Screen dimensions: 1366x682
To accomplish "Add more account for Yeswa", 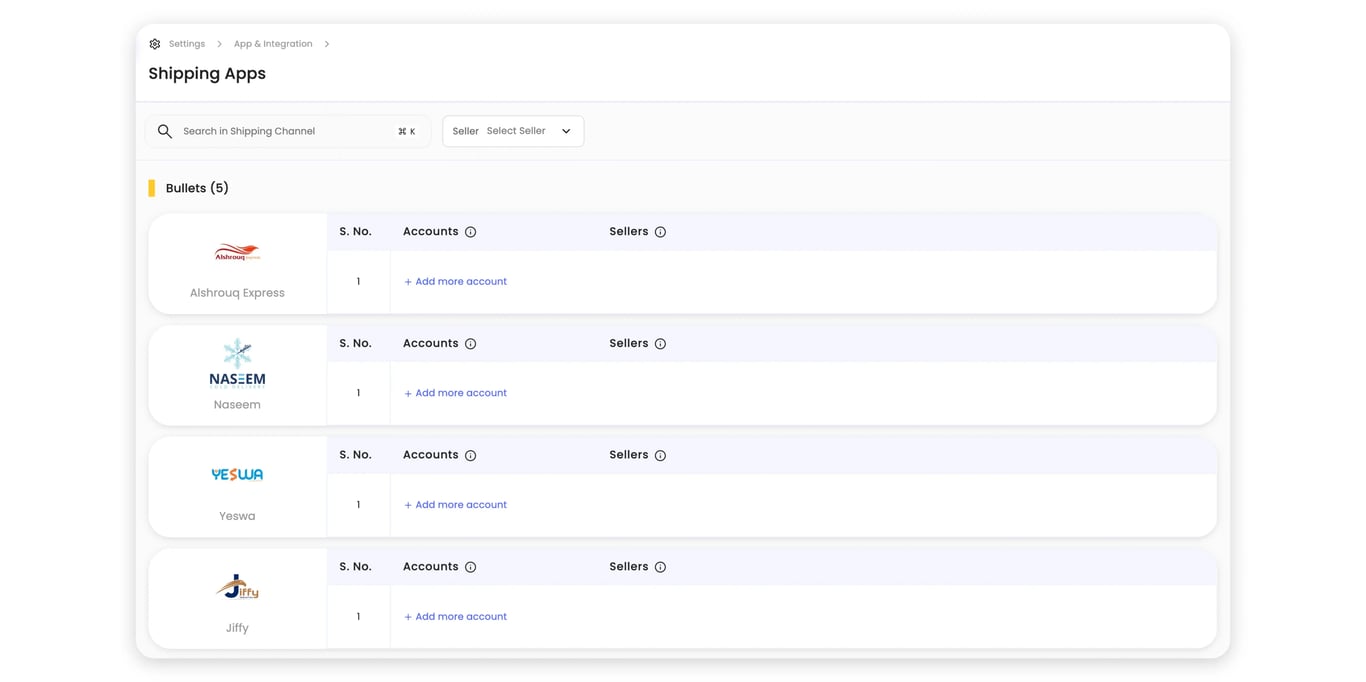I will point(455,504).
